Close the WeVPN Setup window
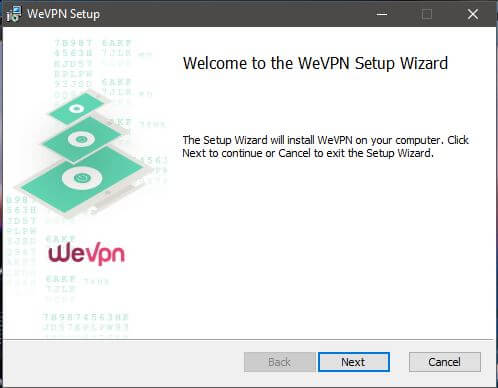This screenshot has height=388, width=498. click(473, 14)
